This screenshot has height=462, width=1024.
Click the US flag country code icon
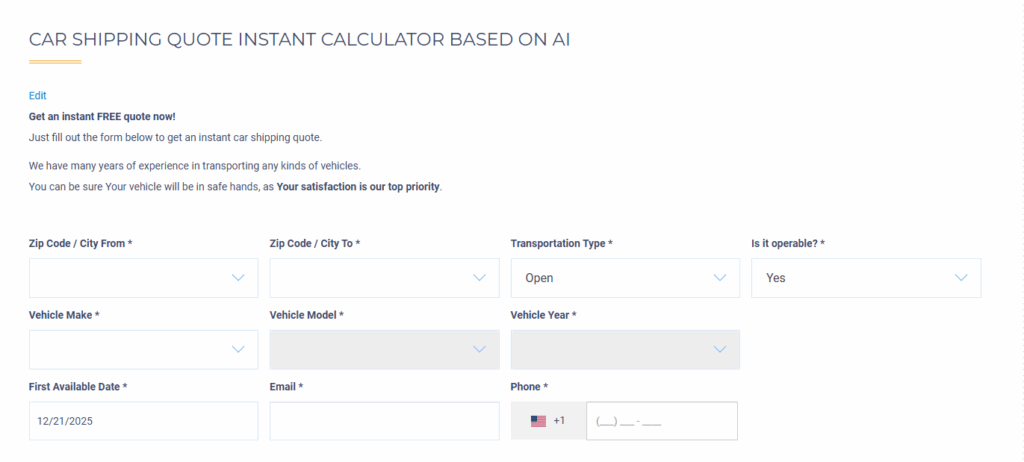538,421
